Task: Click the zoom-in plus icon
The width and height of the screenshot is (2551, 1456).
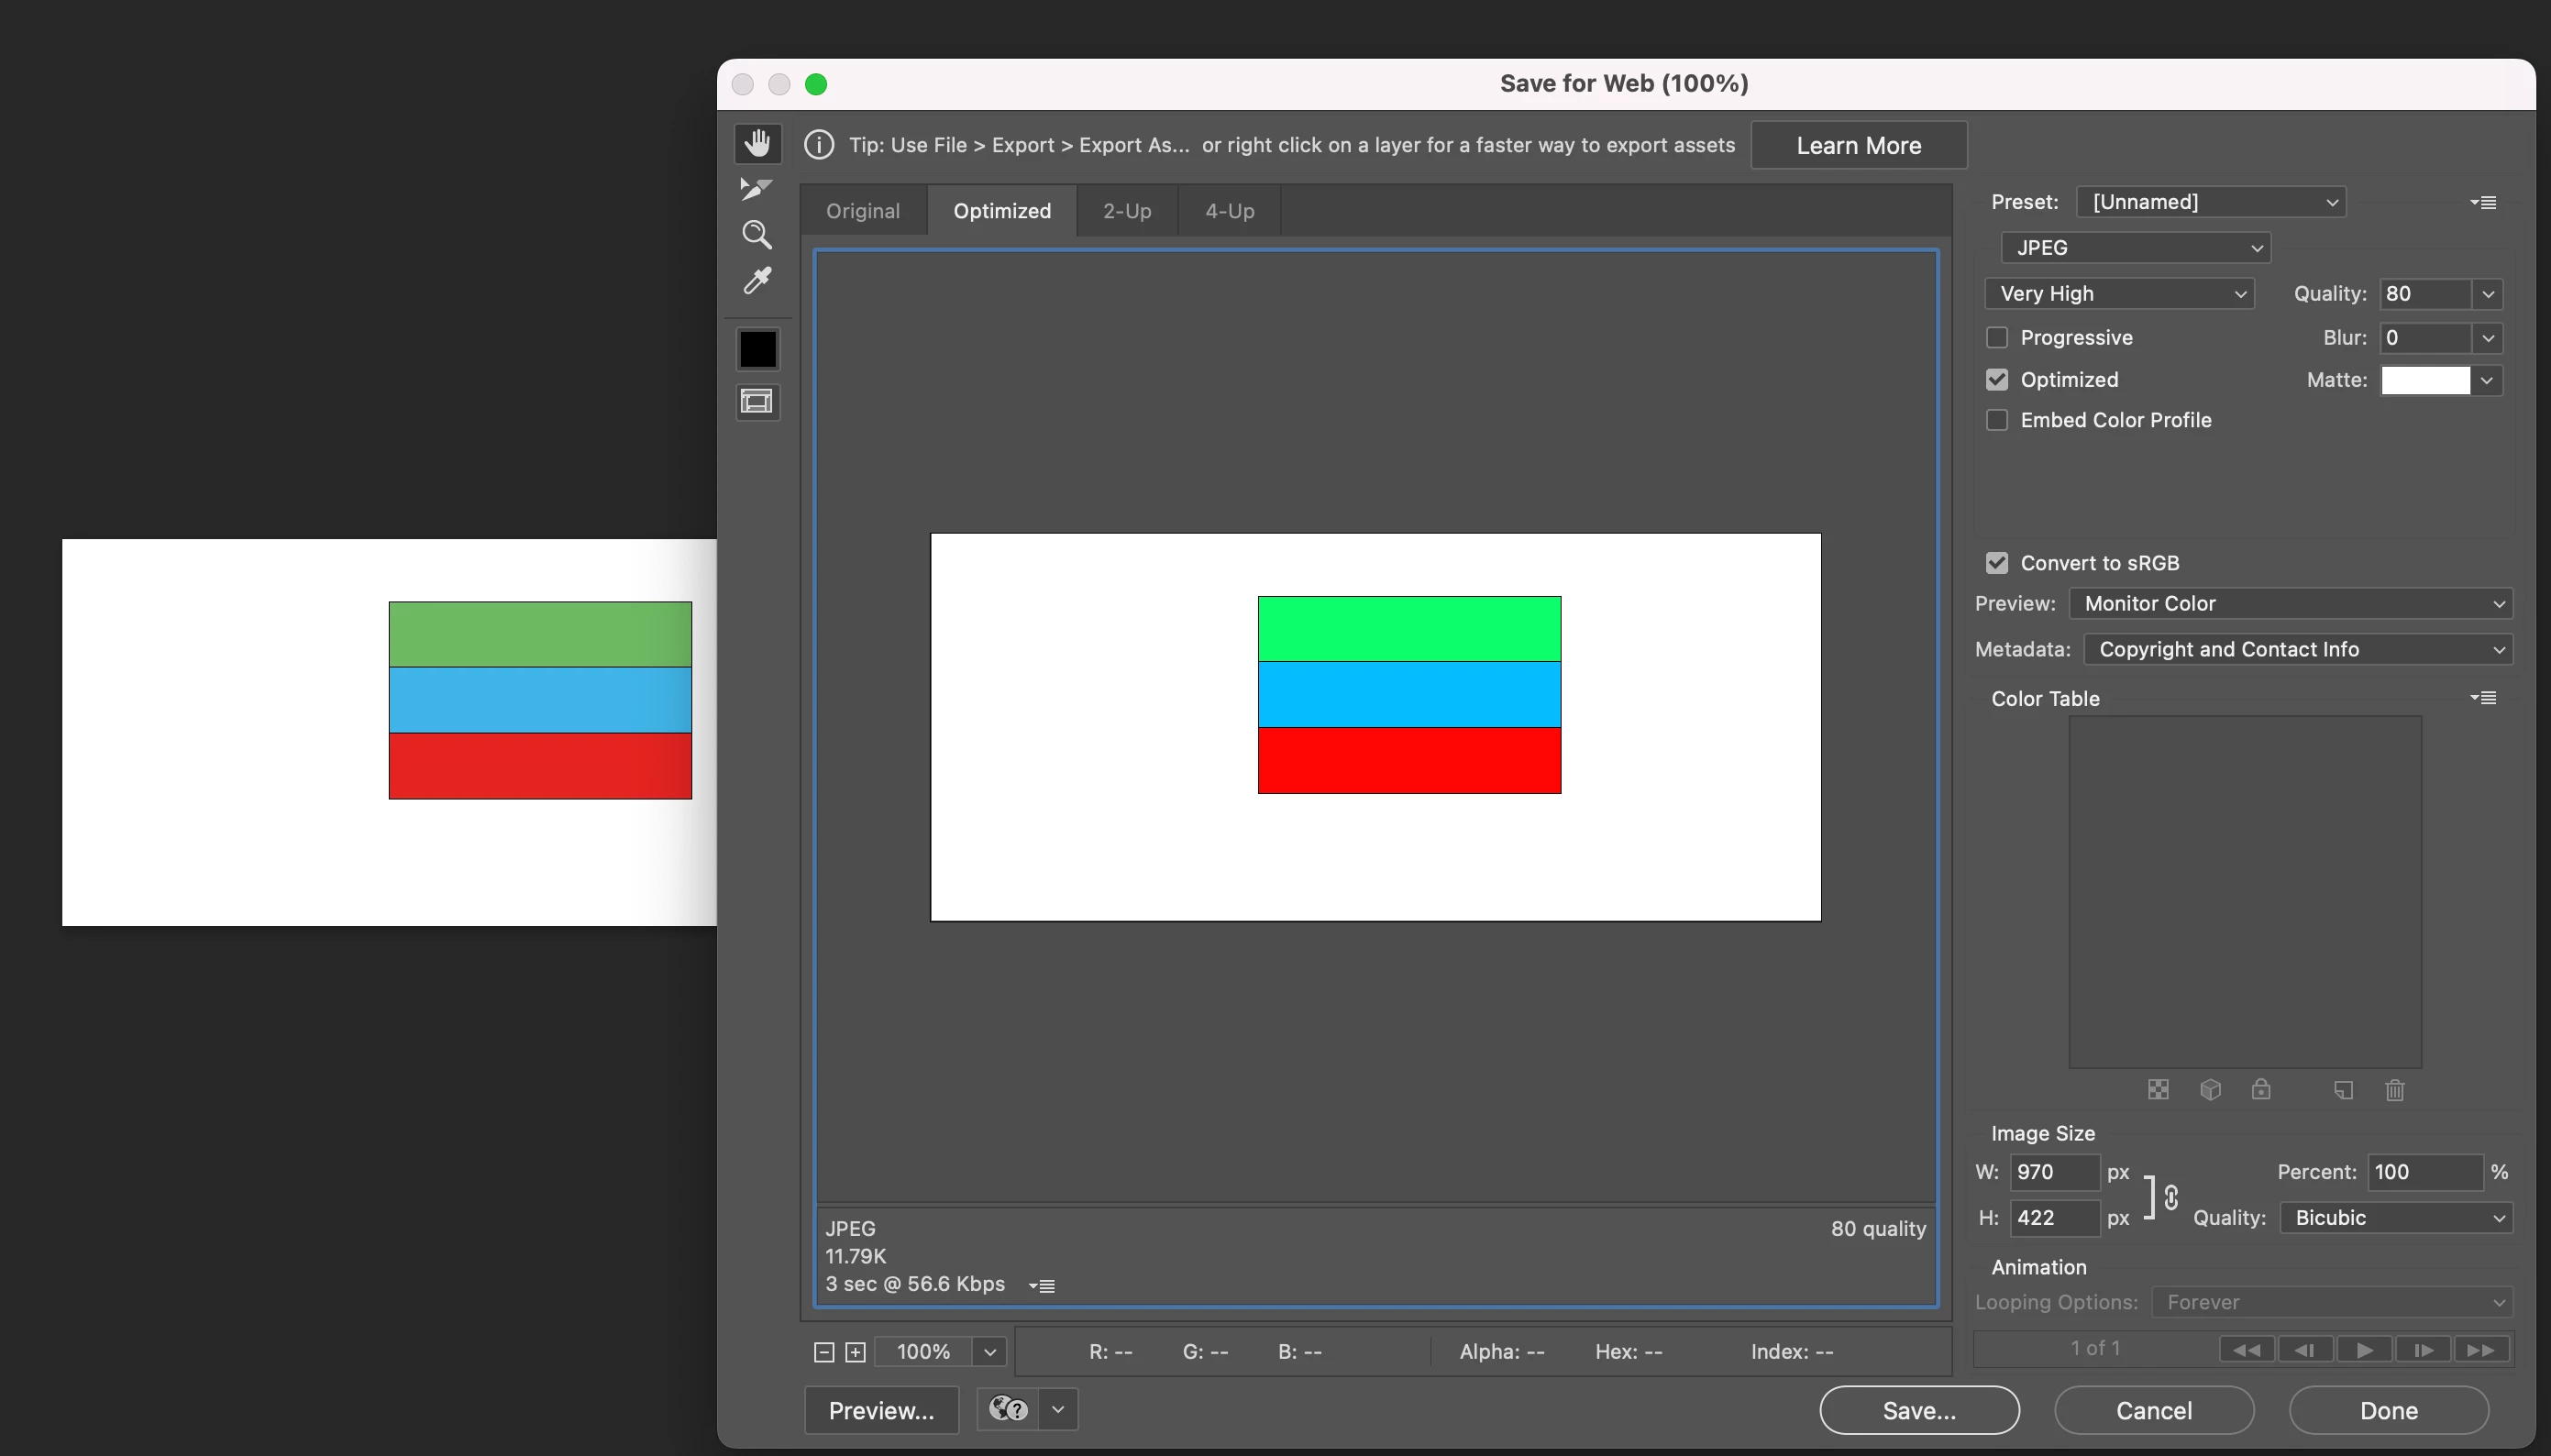Action: point(855,1352)
